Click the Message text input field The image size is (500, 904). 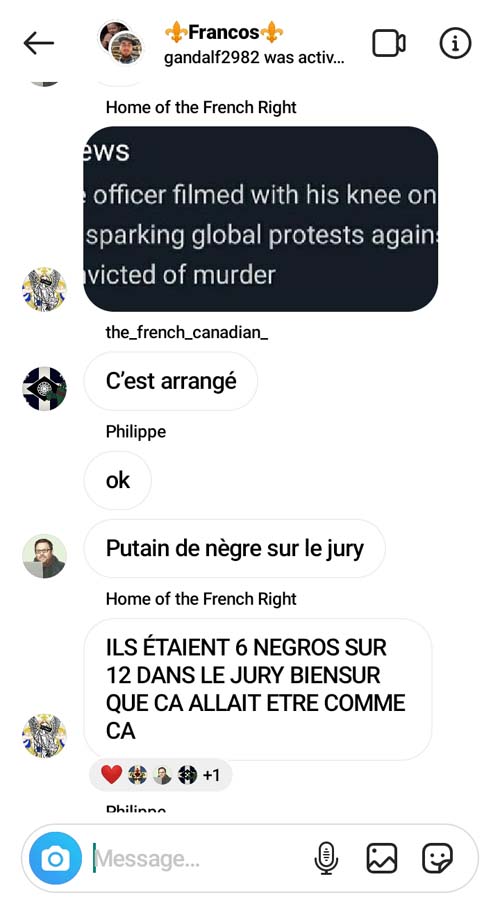tap(199, 859)
